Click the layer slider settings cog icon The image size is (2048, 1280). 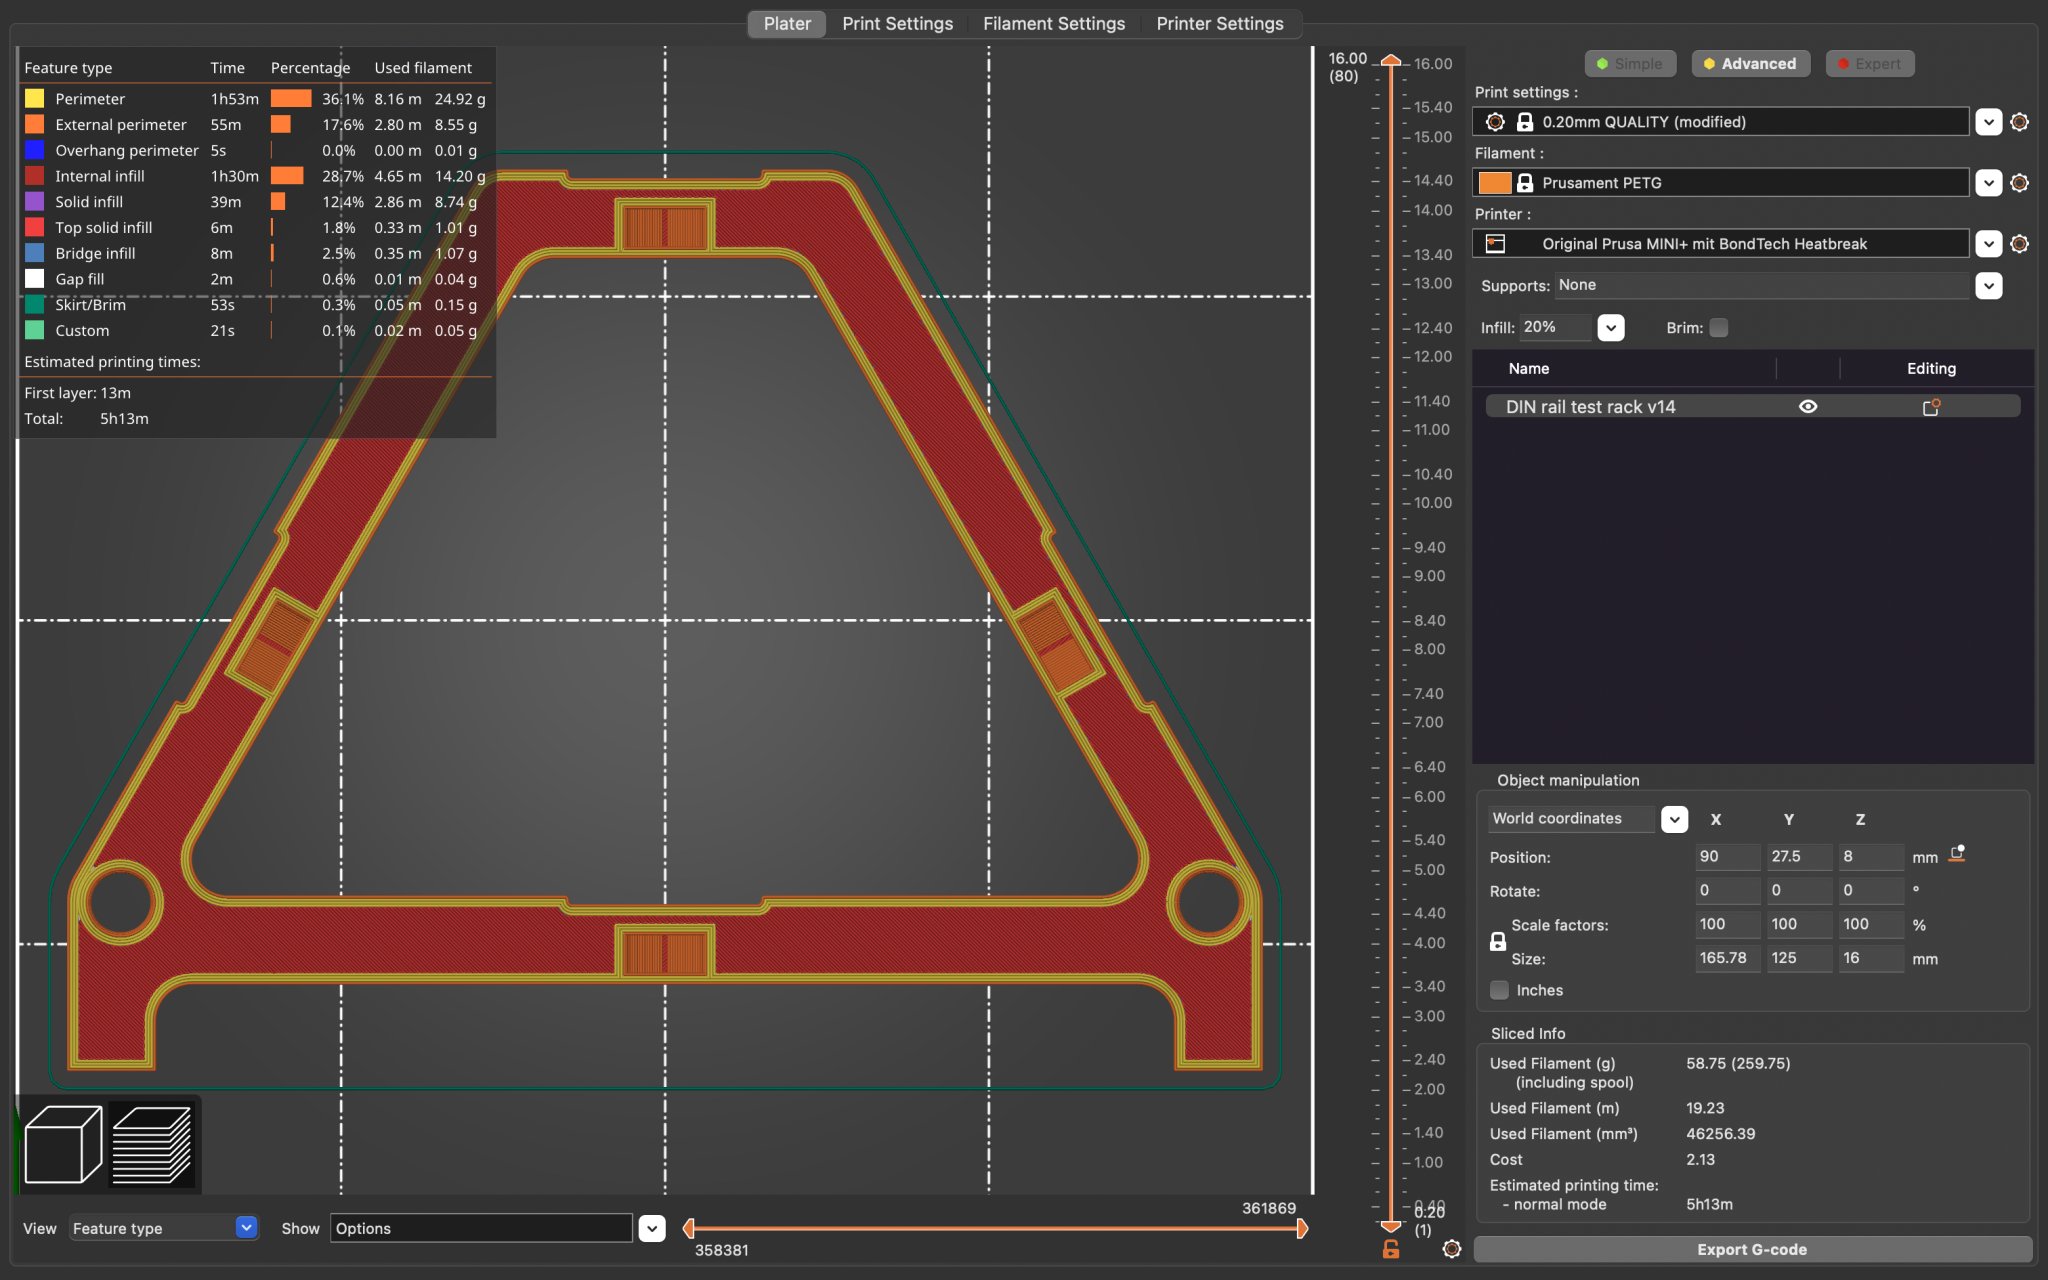[1452, 1249]
